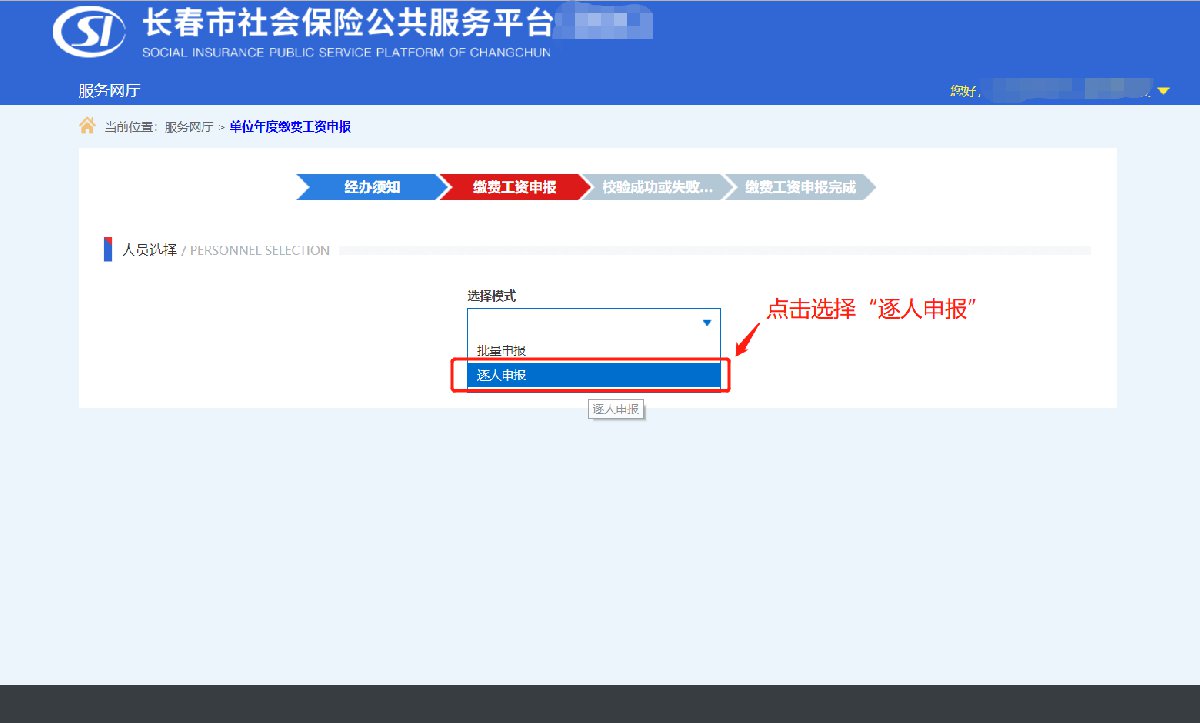Viewport: 1200px width, 723px height.
Task: Click the home icon in breadcrumb
Action: tap(87, 125)
